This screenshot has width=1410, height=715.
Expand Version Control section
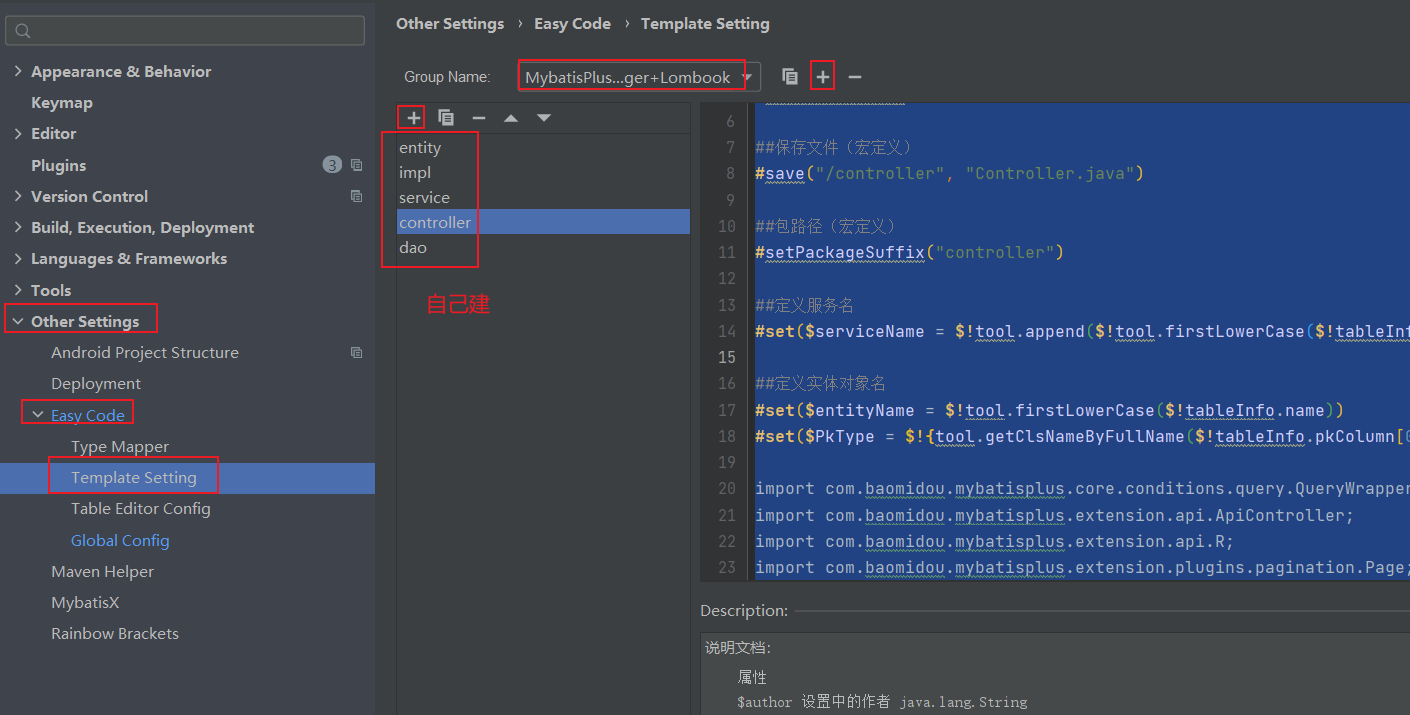[18, 196]
